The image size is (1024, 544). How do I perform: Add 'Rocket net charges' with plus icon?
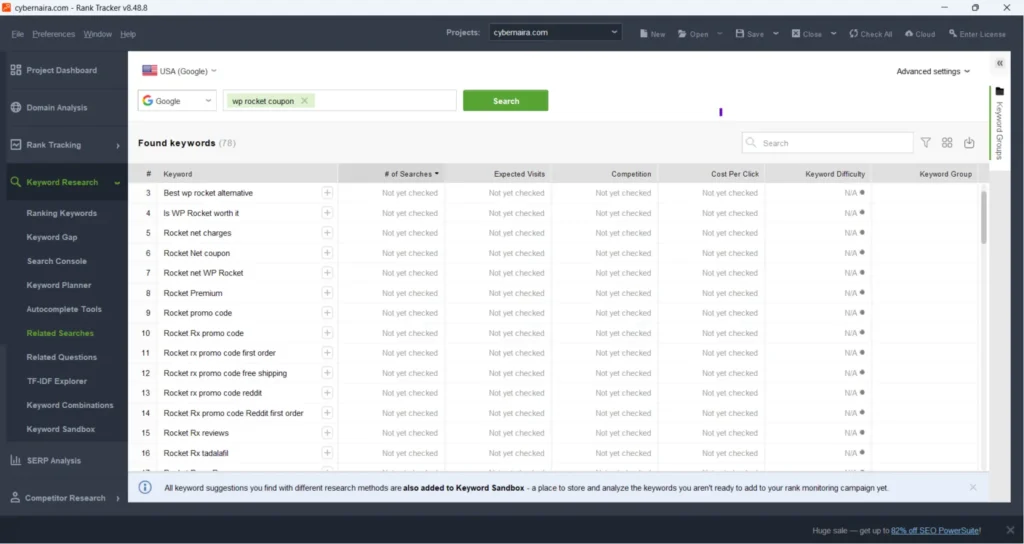coord(327,232)
